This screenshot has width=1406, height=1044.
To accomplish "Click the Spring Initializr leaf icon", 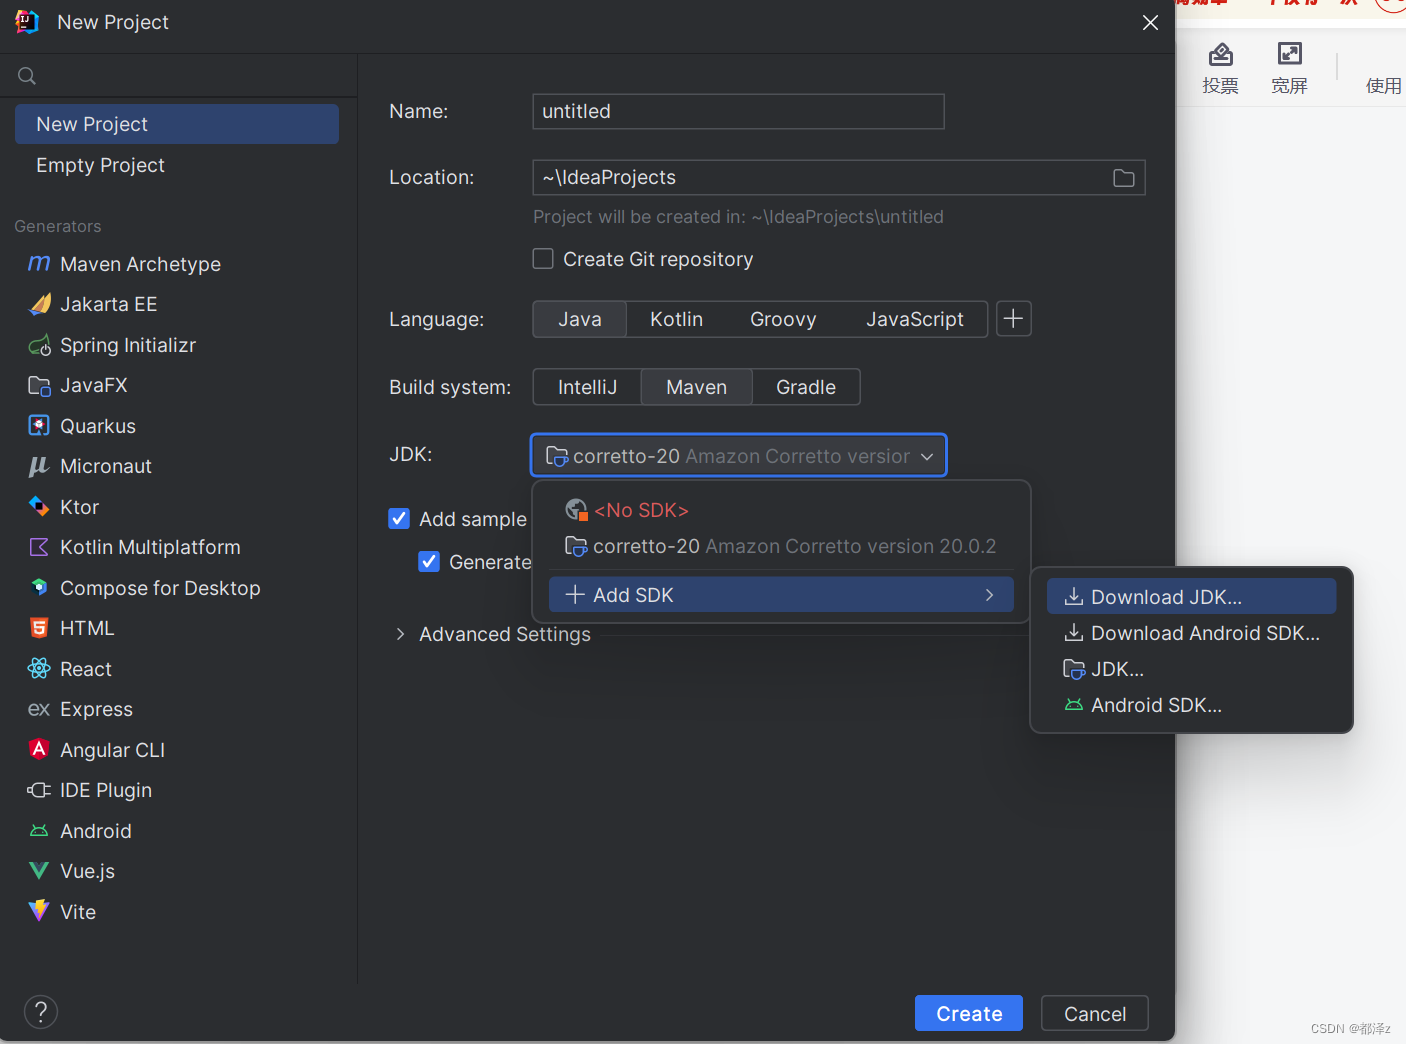I will [x=38, y=344].
